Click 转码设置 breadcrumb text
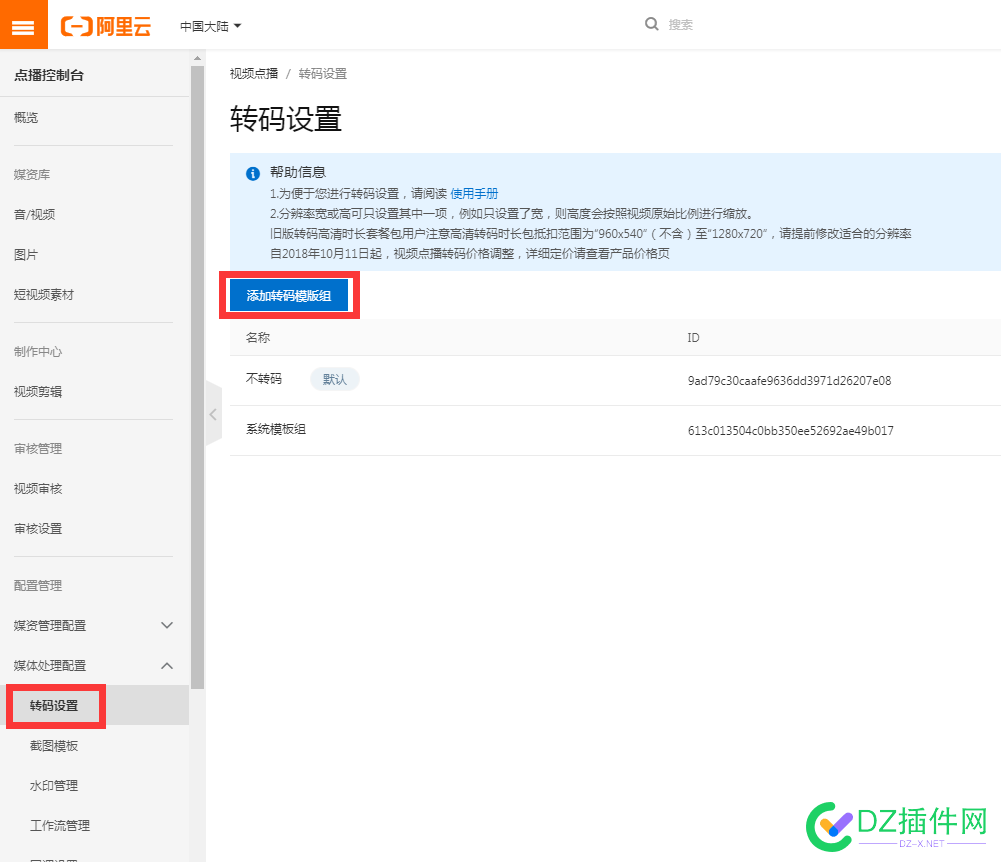1001x862 pixels. (323, 73)
